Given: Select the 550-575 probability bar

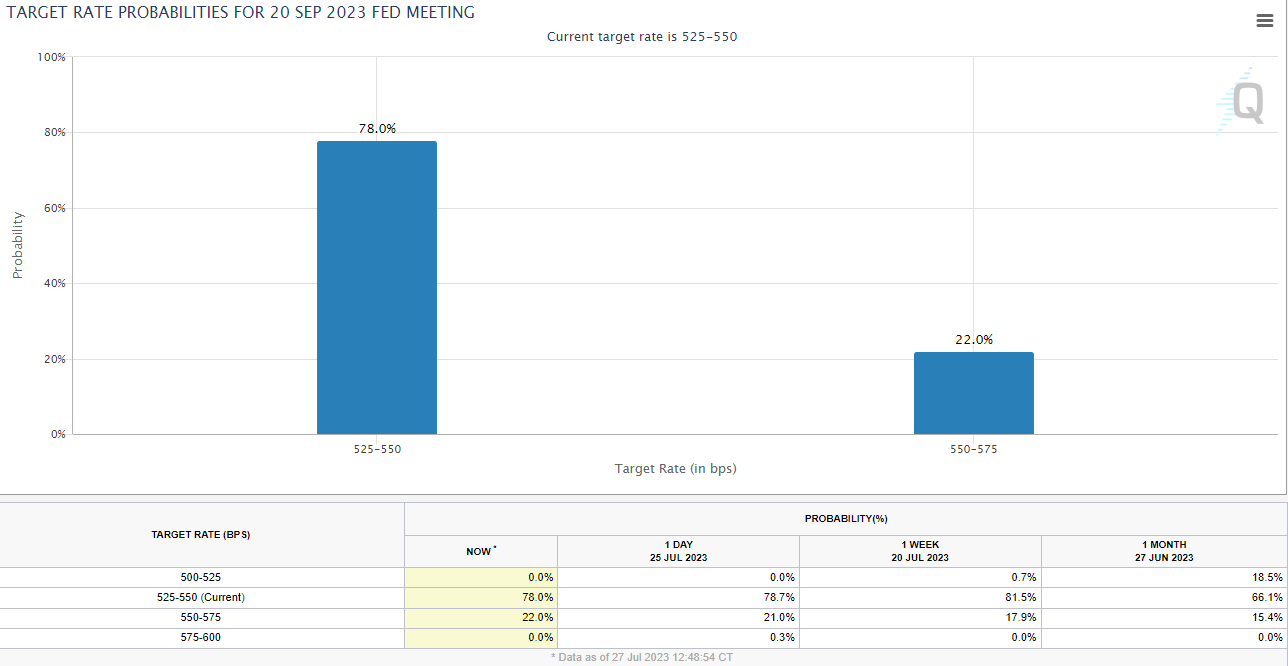Looking at the screenshot, I should (973, 393).
